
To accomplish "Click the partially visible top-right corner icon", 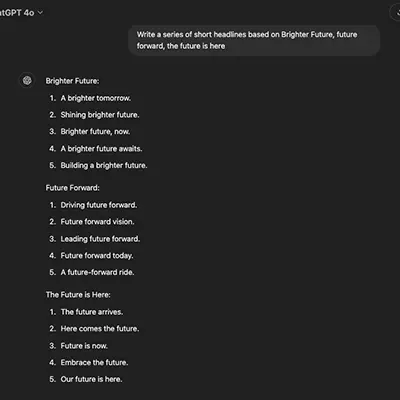I will (396, 13).
